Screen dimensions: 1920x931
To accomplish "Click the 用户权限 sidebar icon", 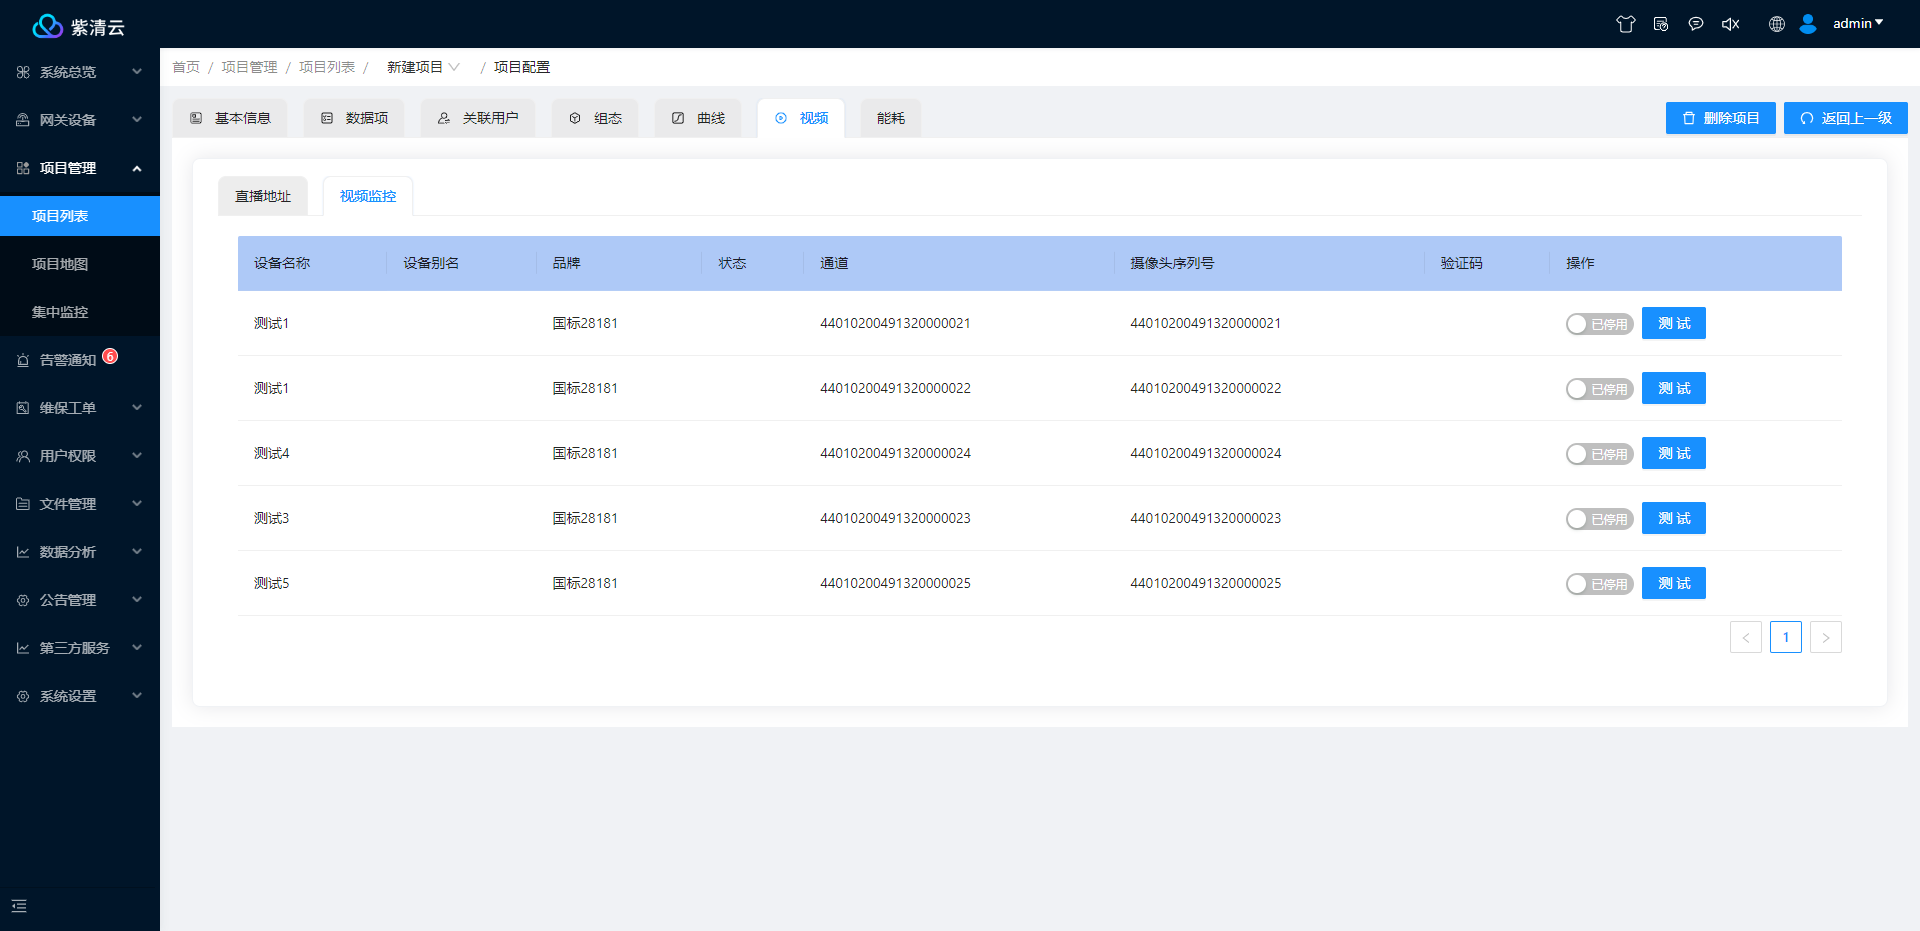I will [23, 456].
